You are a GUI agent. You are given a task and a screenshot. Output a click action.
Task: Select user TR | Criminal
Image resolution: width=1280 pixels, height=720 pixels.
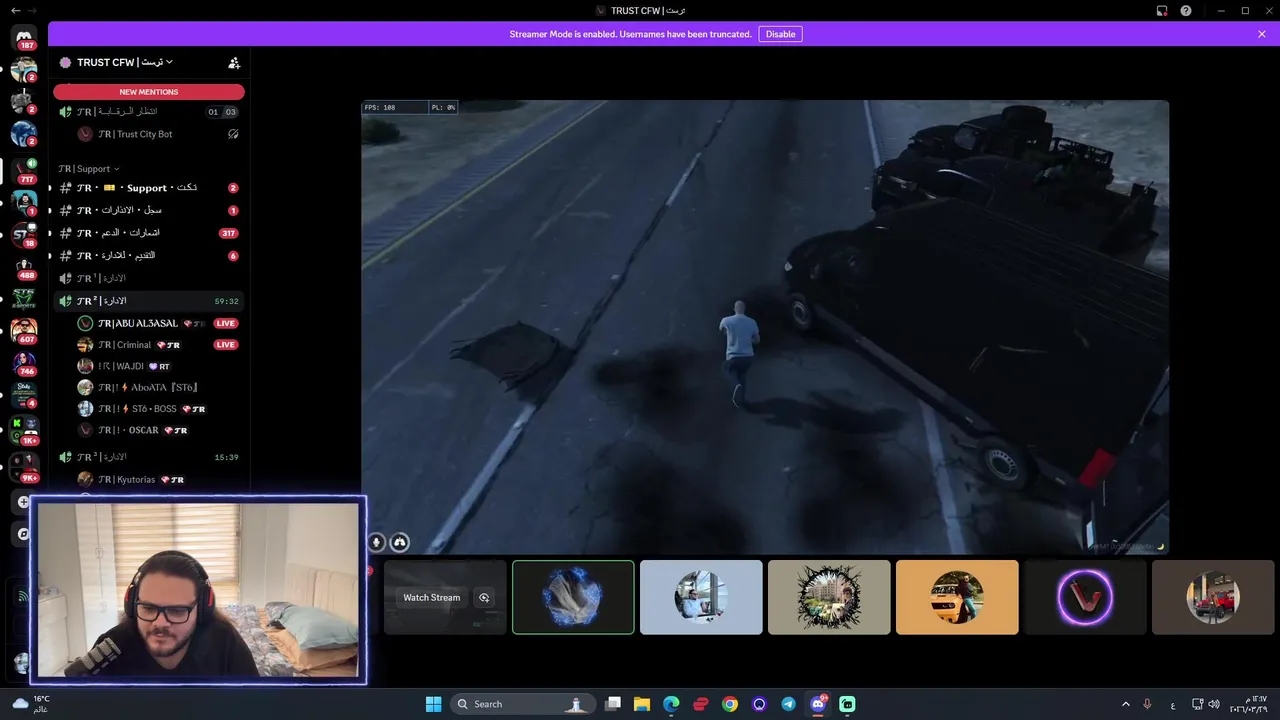point(157,345)
